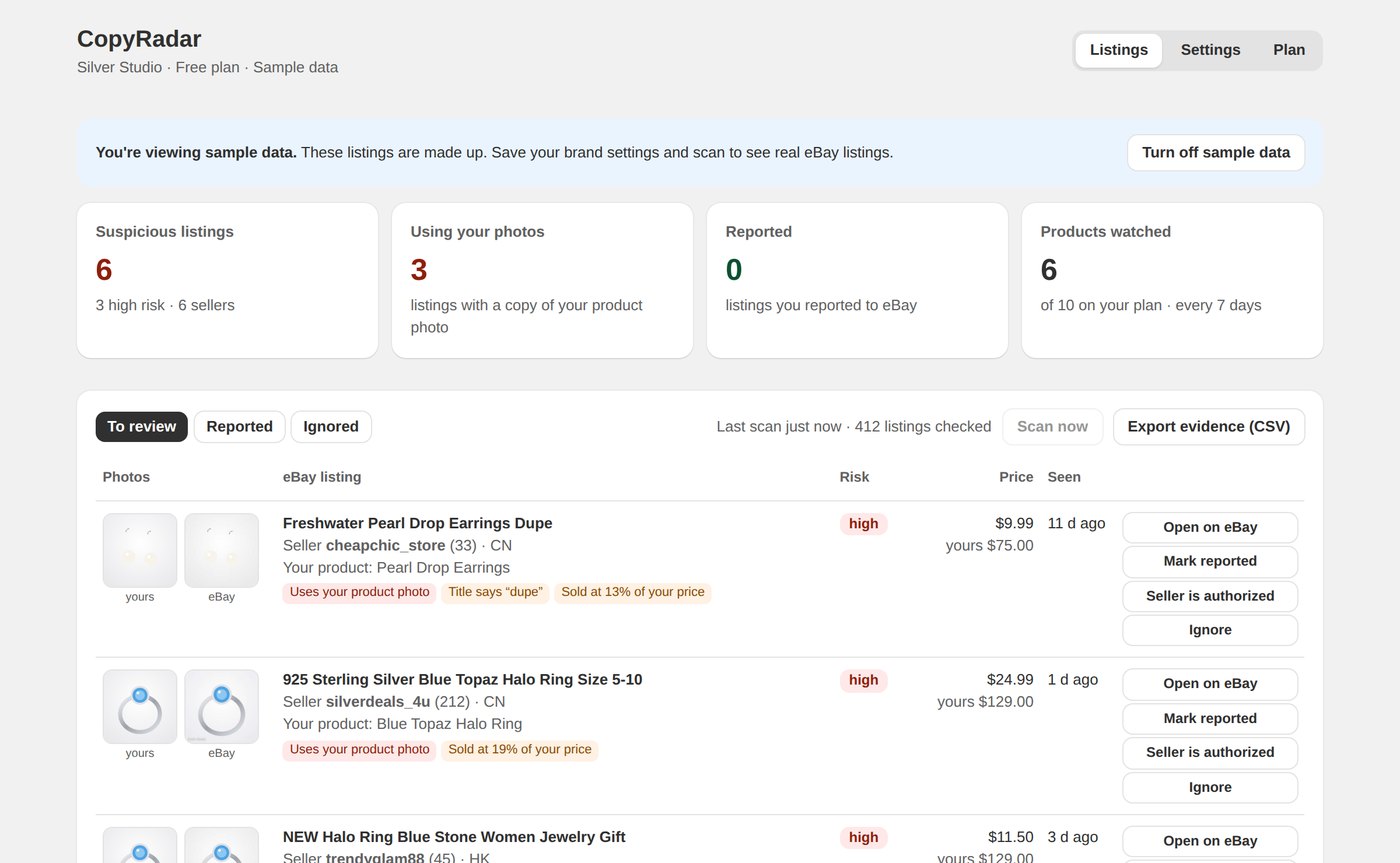Image resolution: width=1400 pixels, height=863 pixels.
Task: View your Blue Topaz ring photo thumbnail
Action: [140, 707]
